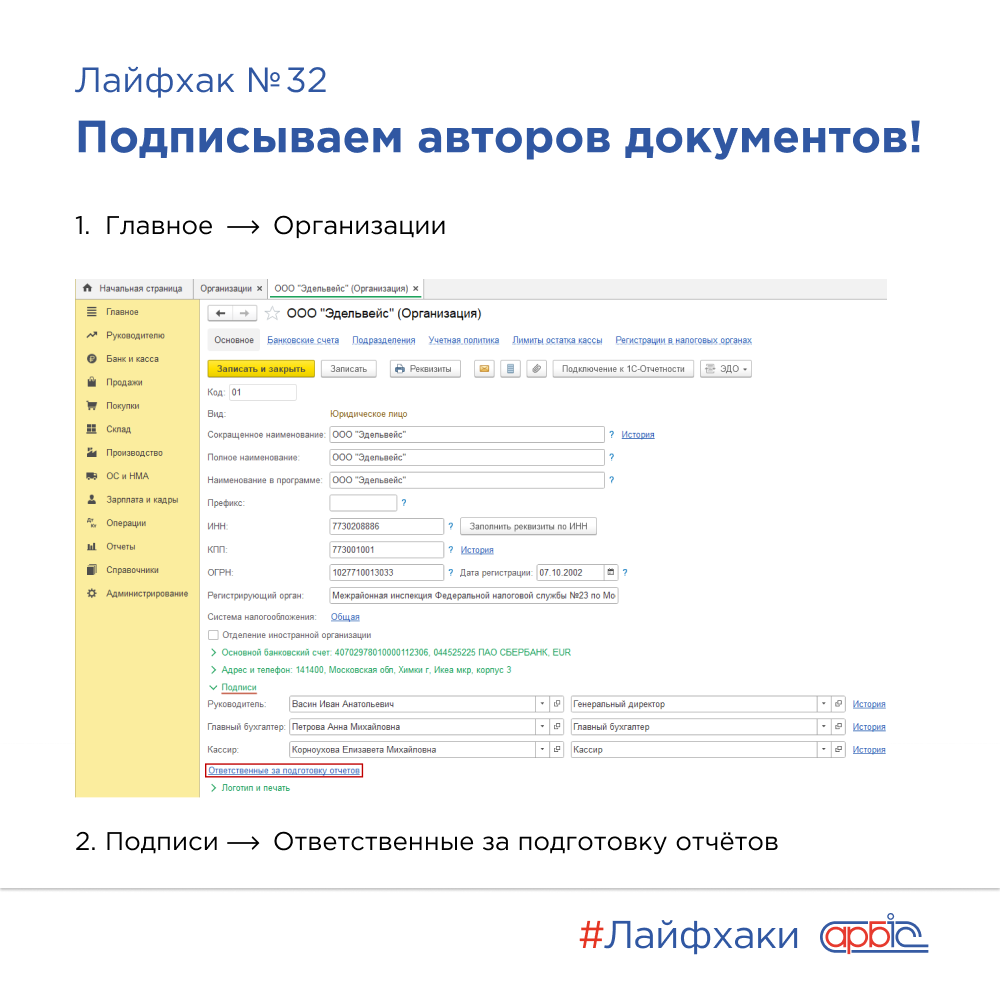Open Руководитель person card icon
The image size is (1000, 1000).
tap(557, 704)
